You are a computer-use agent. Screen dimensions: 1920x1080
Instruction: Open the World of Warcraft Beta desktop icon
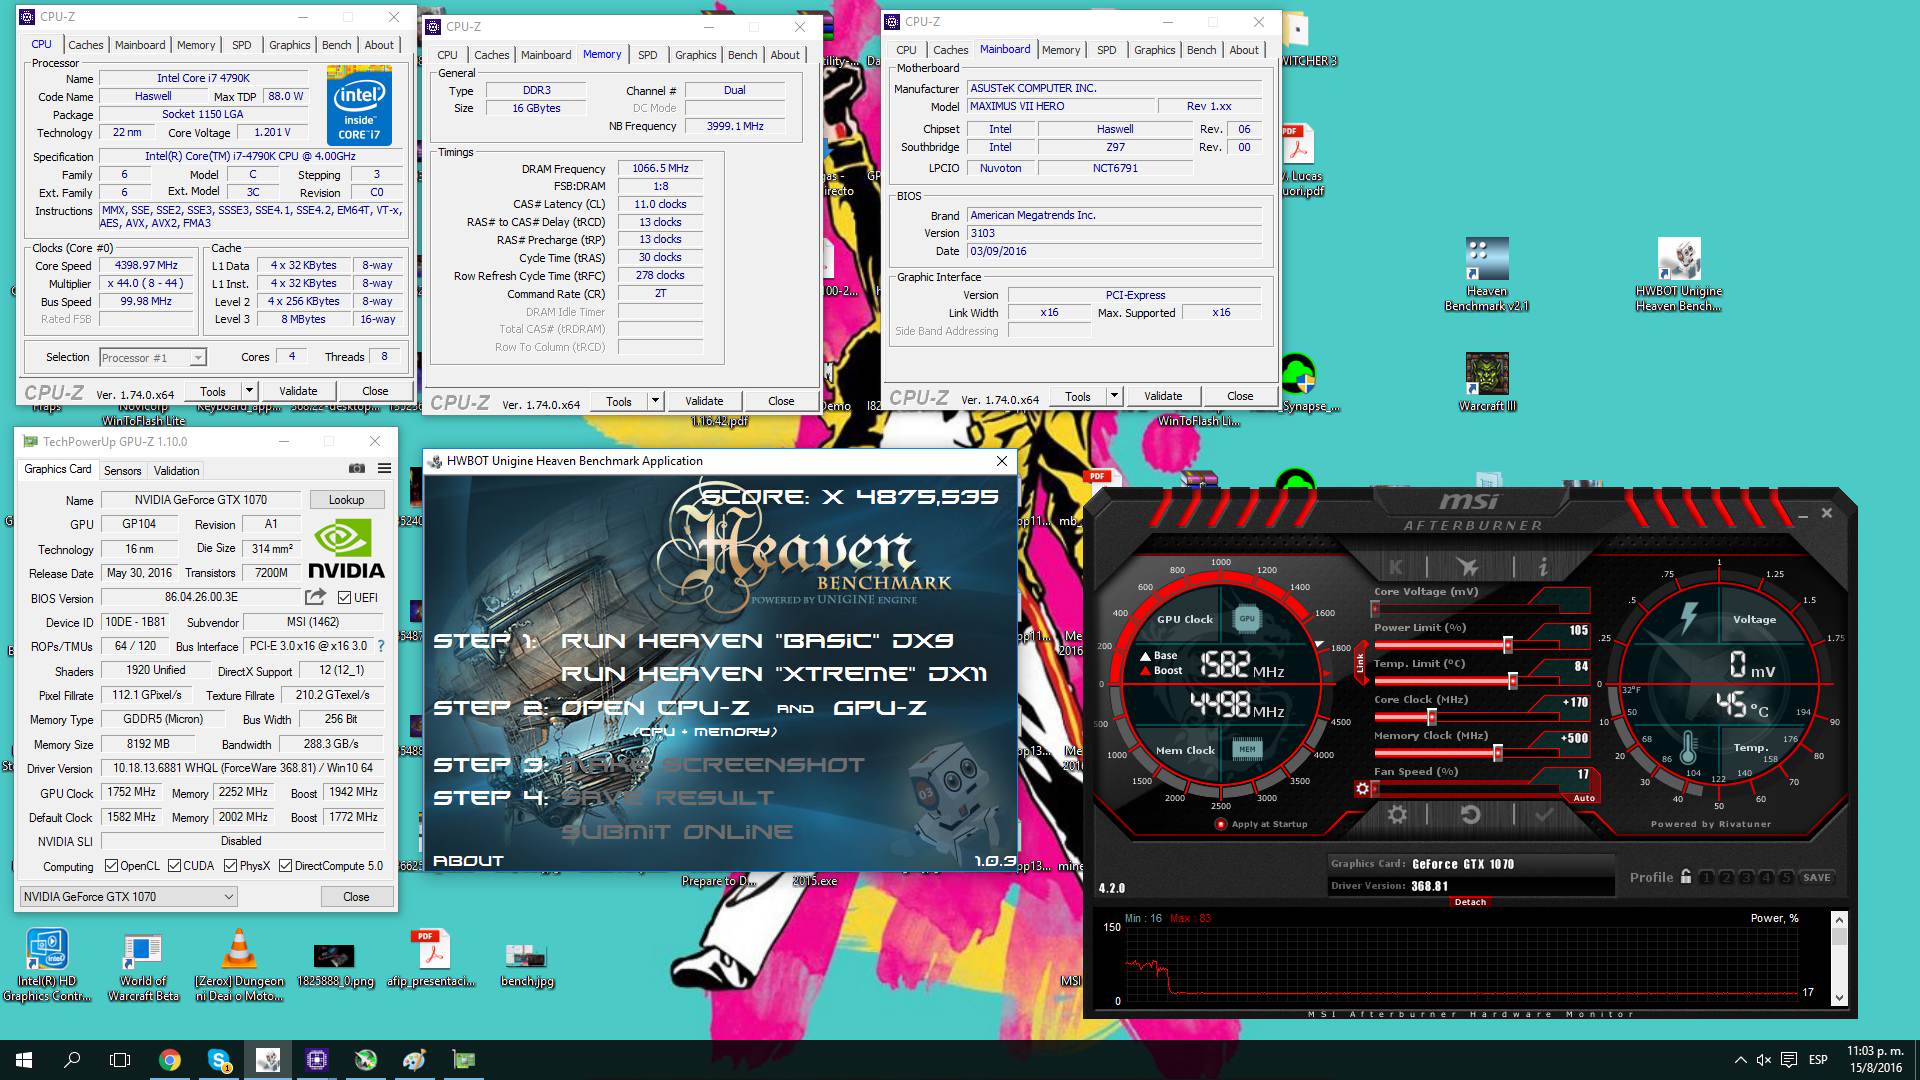143,965
